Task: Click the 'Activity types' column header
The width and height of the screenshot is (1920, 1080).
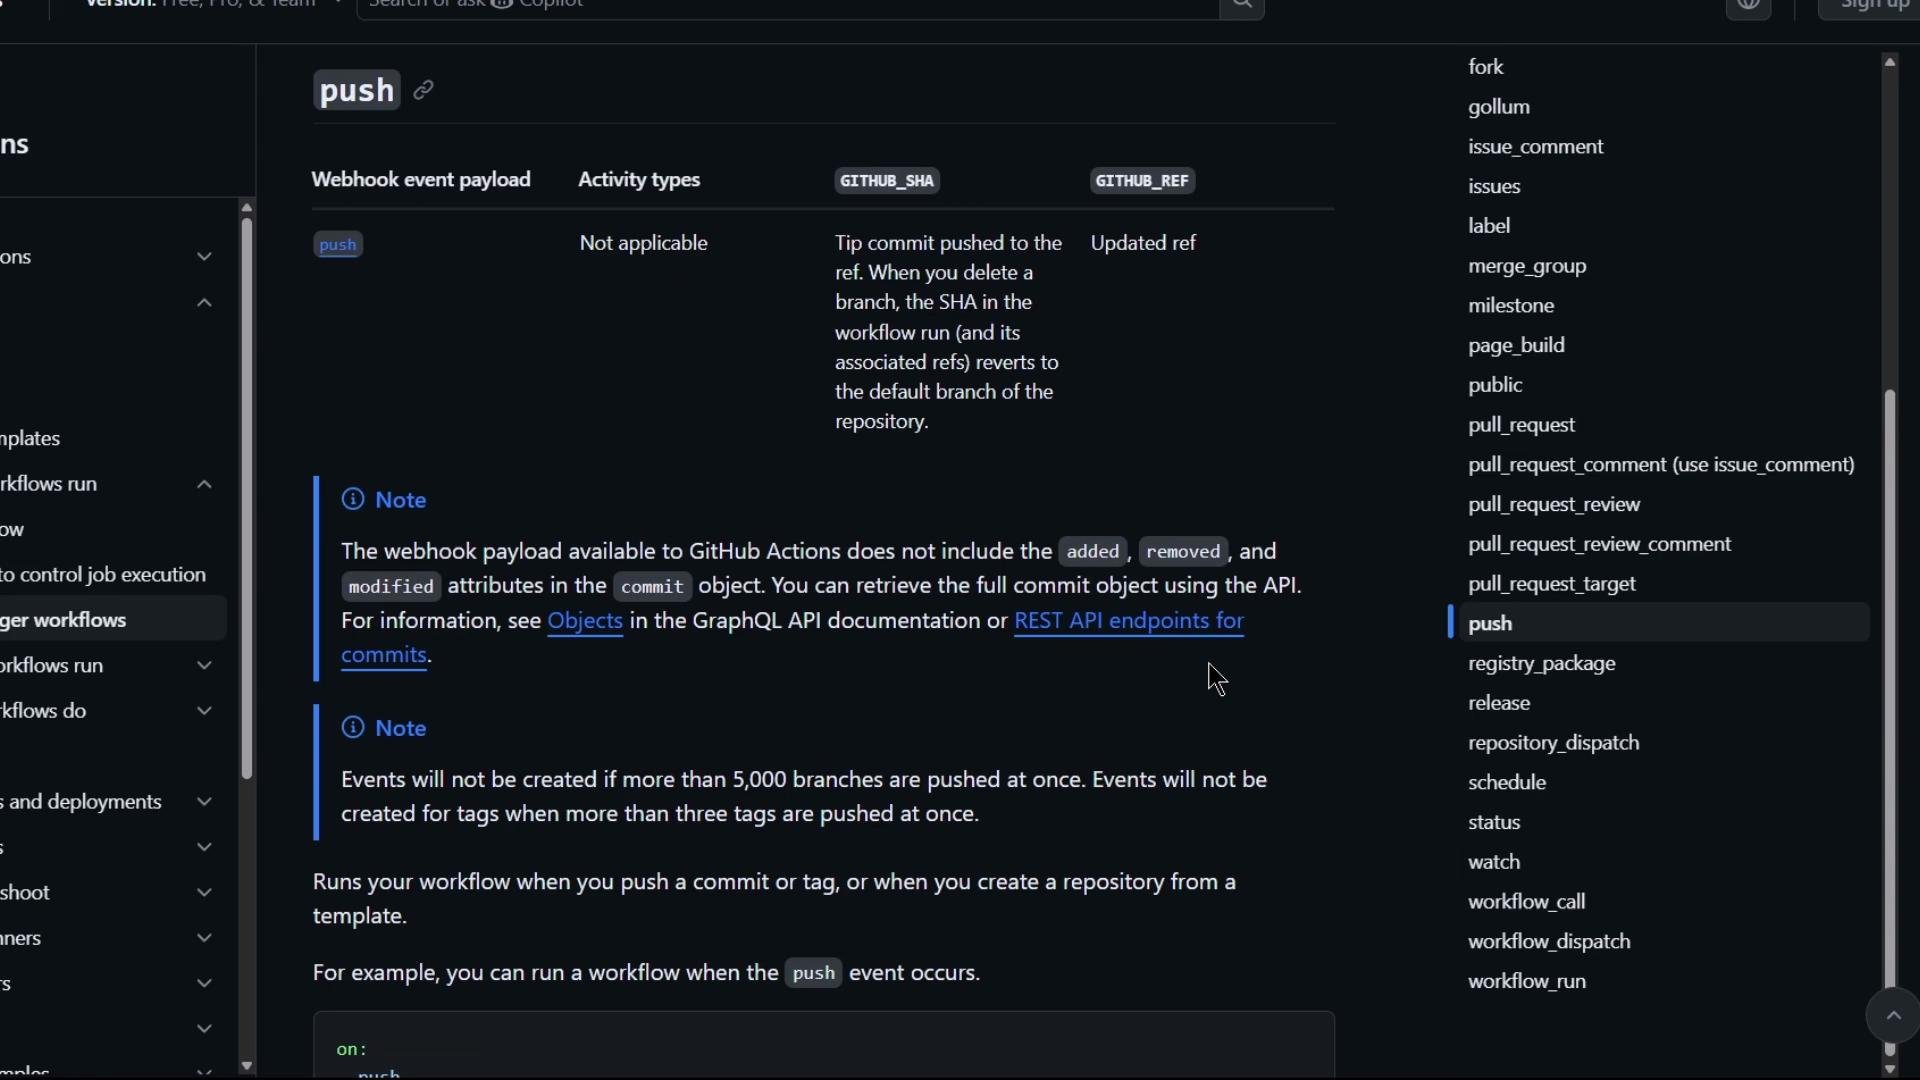Action: click(639, 180)
